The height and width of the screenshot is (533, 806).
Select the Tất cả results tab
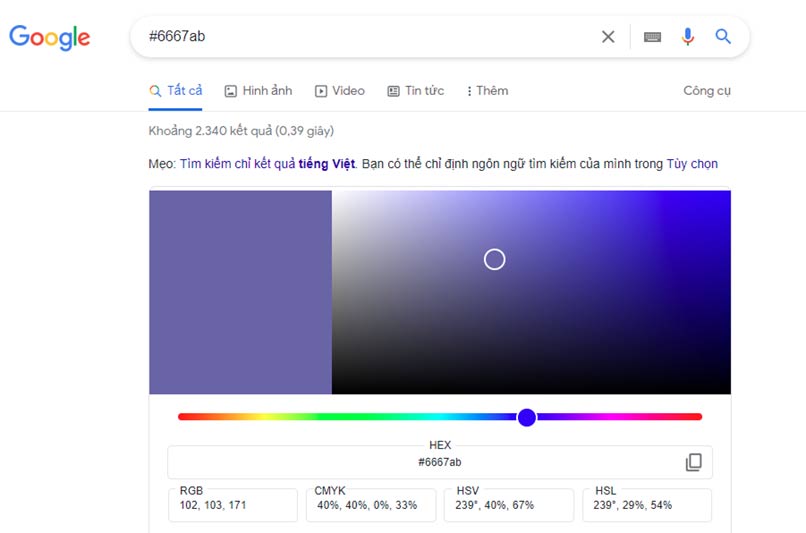(176, 91)
